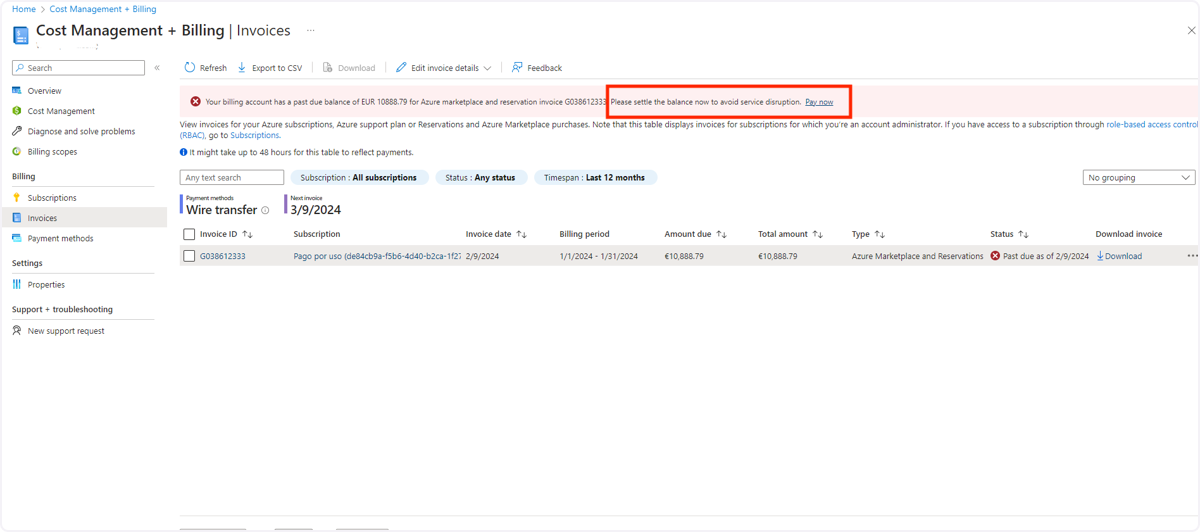Open invoice ID G038612333 link
The width and height of the screenshot is (1200, 532).
click(x=223, y=256)
